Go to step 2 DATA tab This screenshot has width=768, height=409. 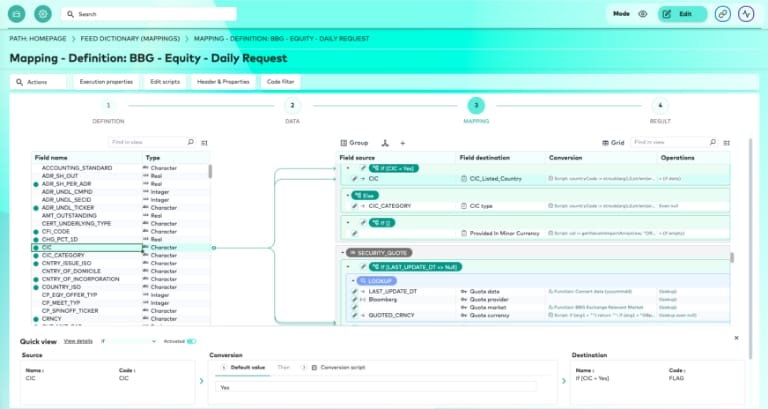(x=292, y=104)
